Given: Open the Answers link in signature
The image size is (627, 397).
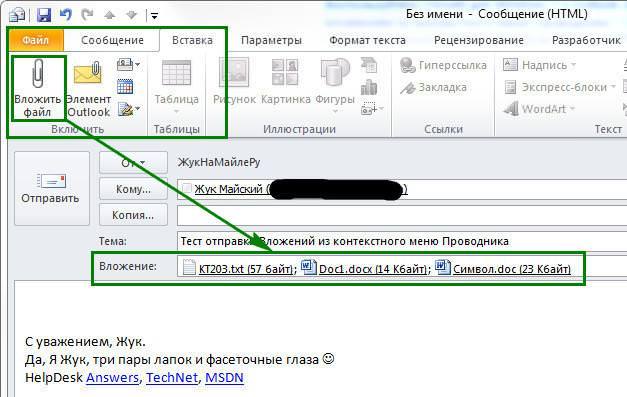Looking at the screenshot, I should (x=112, y=378).
